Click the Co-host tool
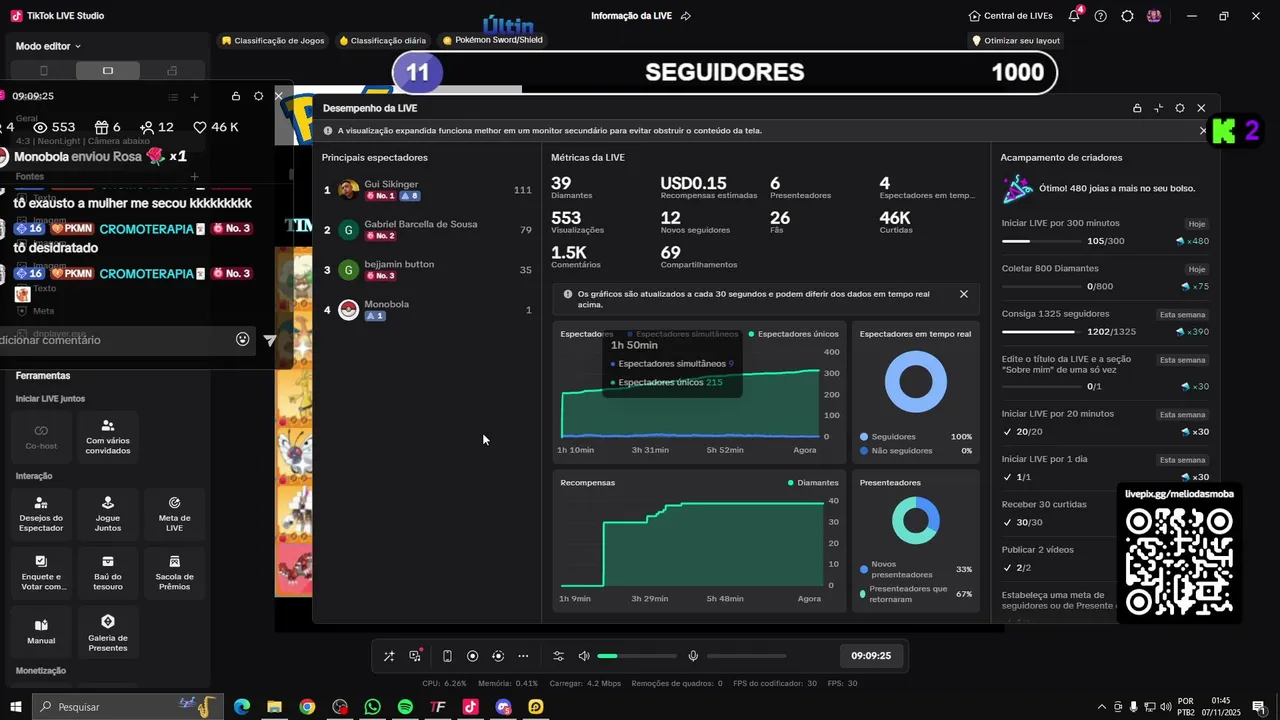 click(x=42, y=436)
